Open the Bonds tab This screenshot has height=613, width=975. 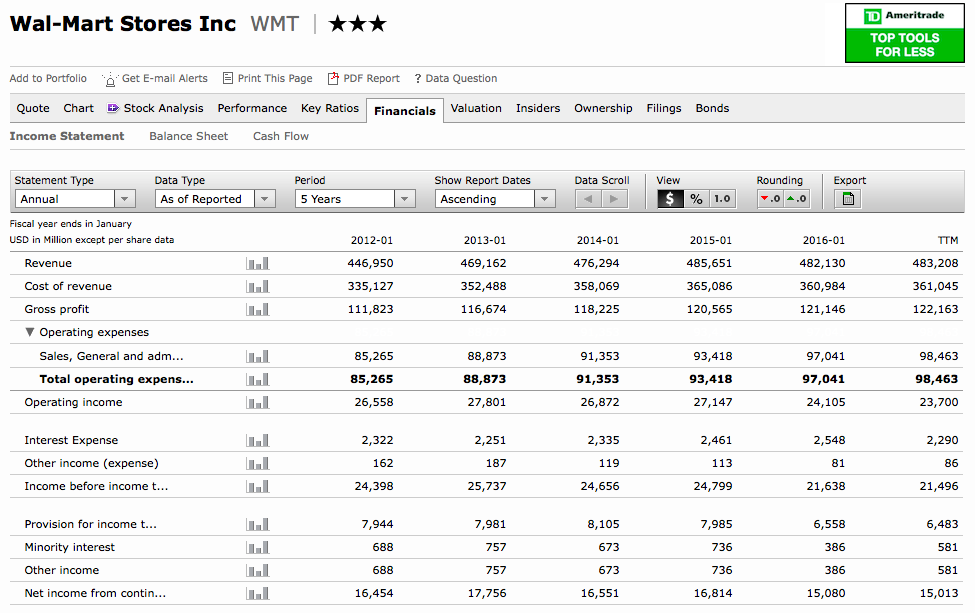coord(712,108)
